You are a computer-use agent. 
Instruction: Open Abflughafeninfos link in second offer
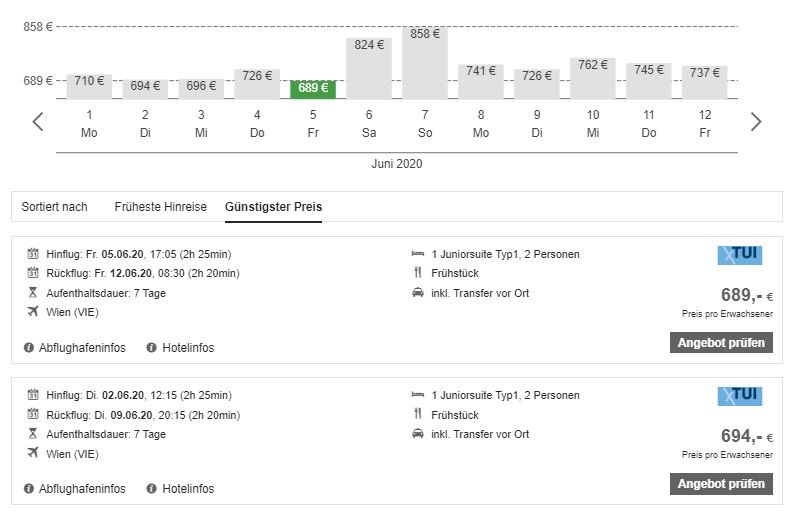82,489
